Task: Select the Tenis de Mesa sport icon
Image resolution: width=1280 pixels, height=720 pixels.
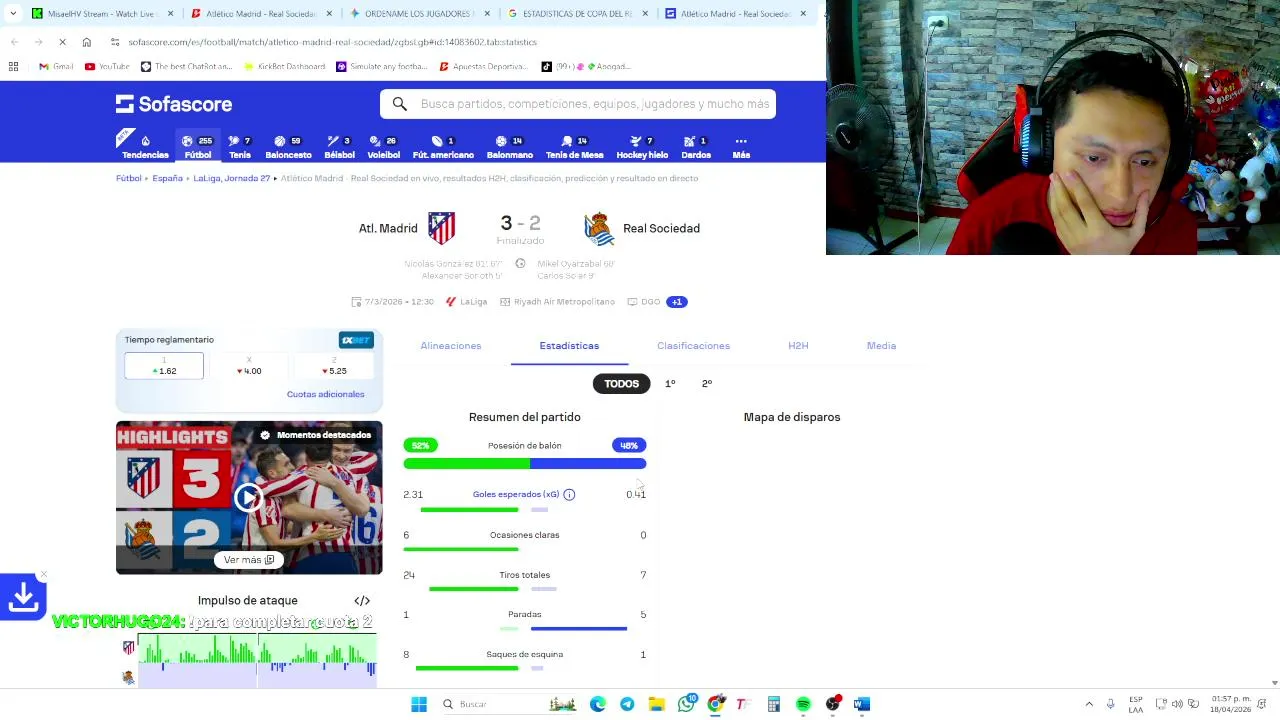Action: pos(574,147)
